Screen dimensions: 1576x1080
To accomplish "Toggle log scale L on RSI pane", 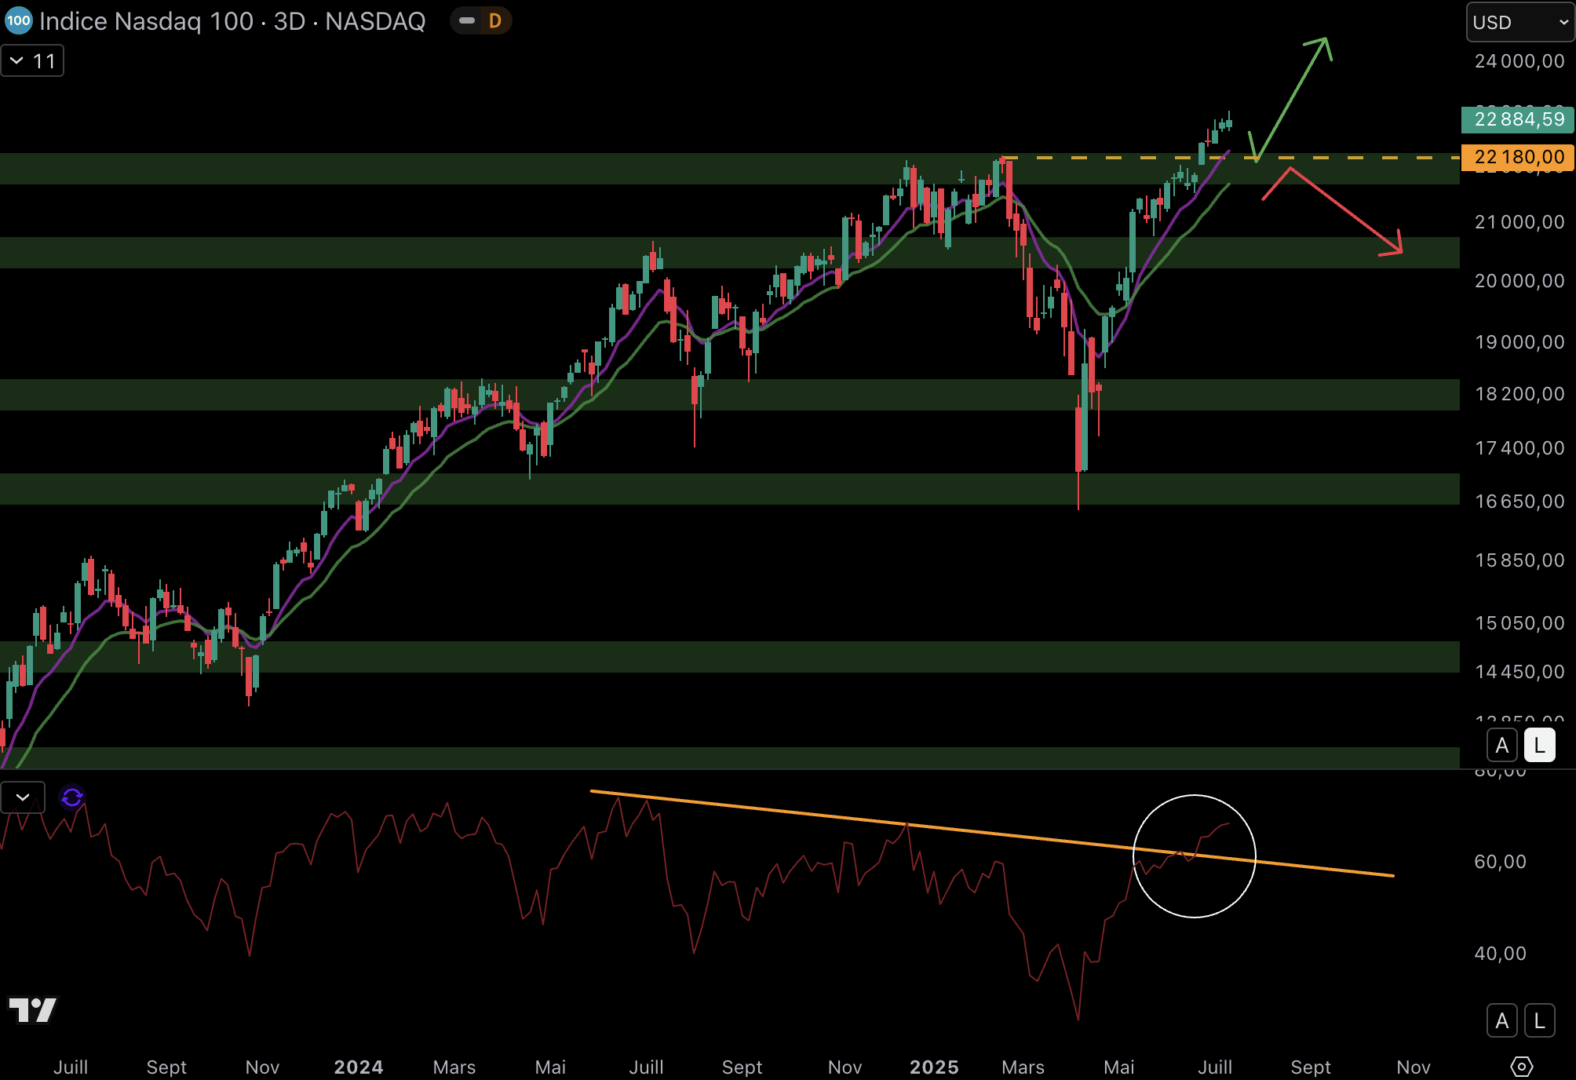I will click(x=1540, y=1021).
